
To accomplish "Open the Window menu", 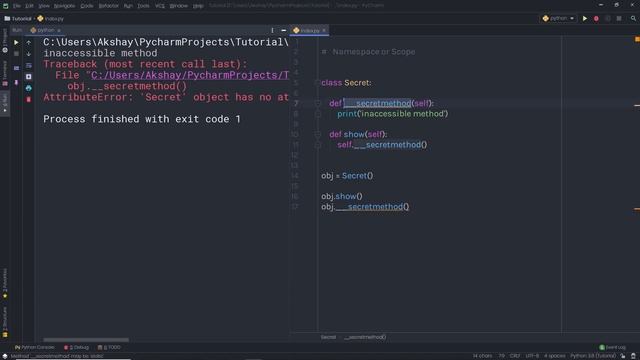I will pyautogui.click(x=179, y=6).
